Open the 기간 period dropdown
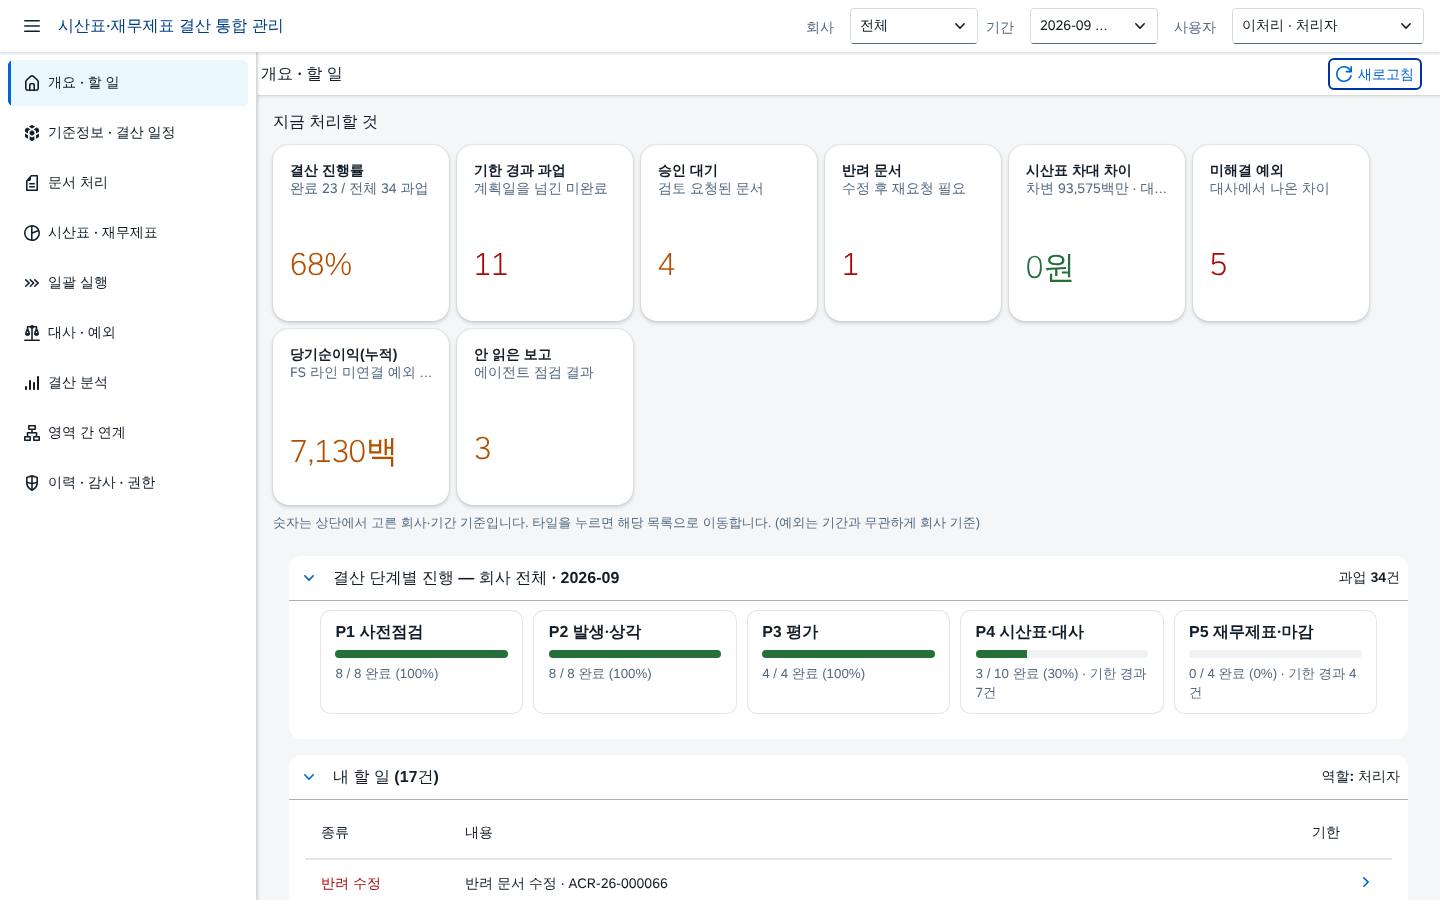 [1093, 26]
